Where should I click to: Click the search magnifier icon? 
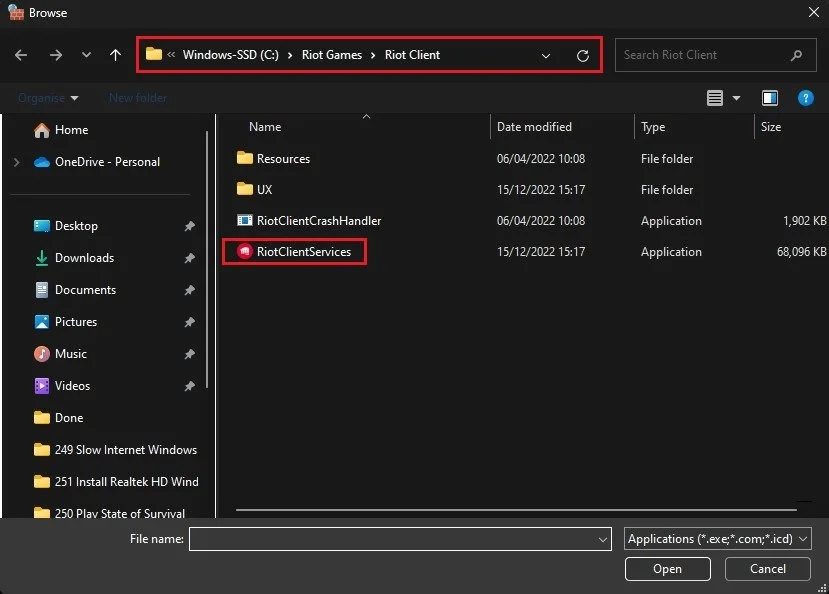click(x=796, y=55)
